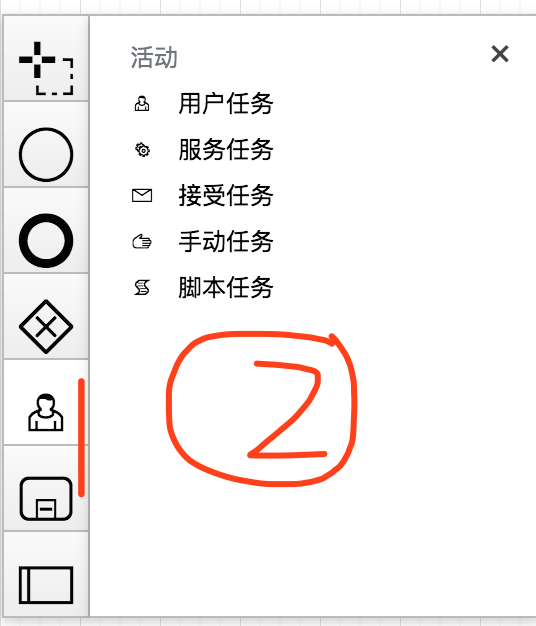
Task: Choose 用户任务 from the activity list
Action: (225, 104)
